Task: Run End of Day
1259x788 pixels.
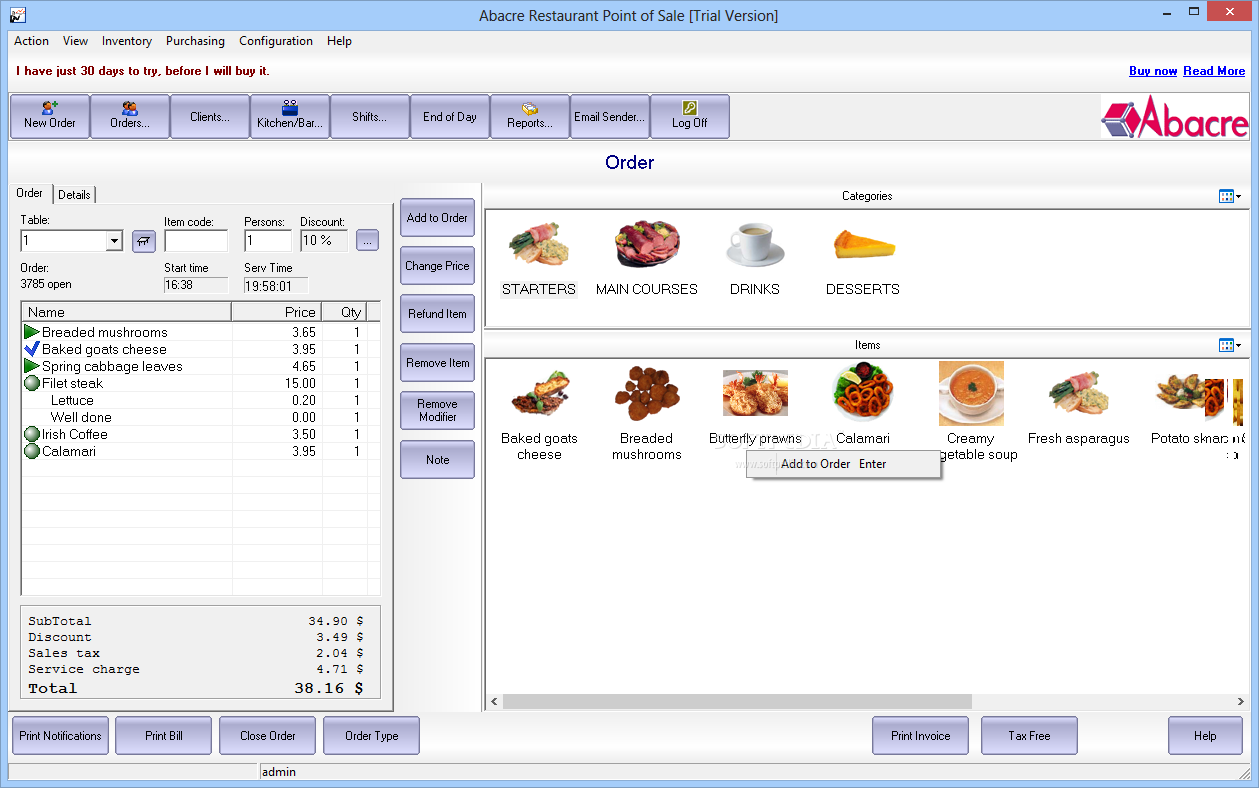Action: pos(450,116)
